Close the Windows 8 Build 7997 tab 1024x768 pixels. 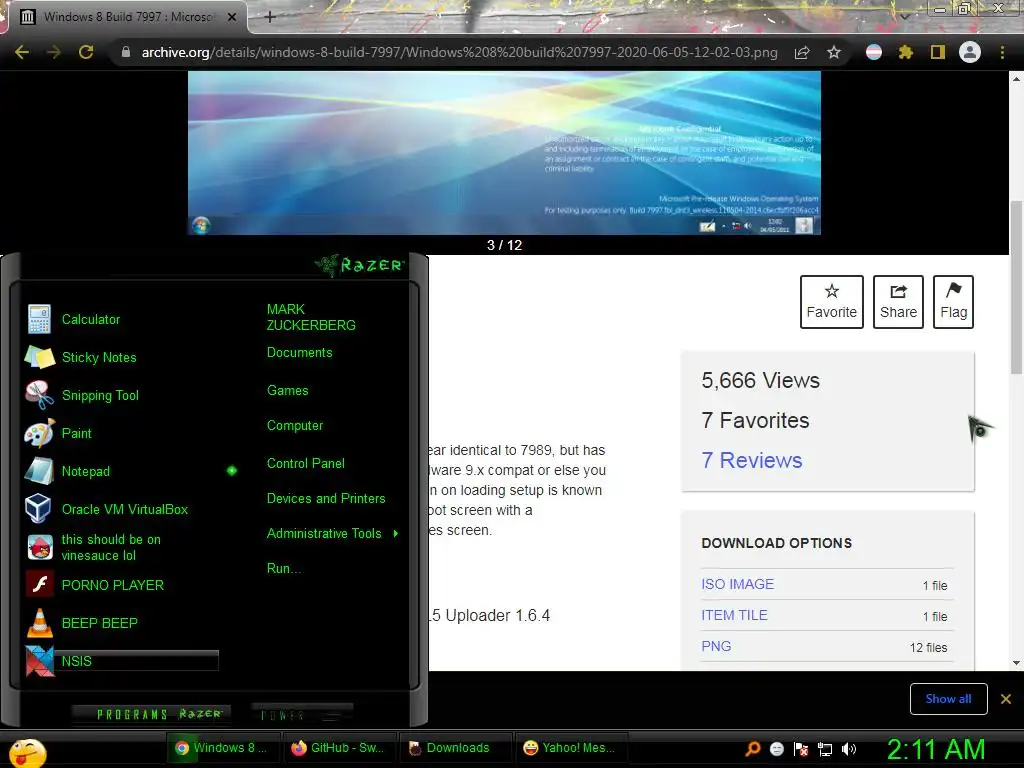coord(232,17)
